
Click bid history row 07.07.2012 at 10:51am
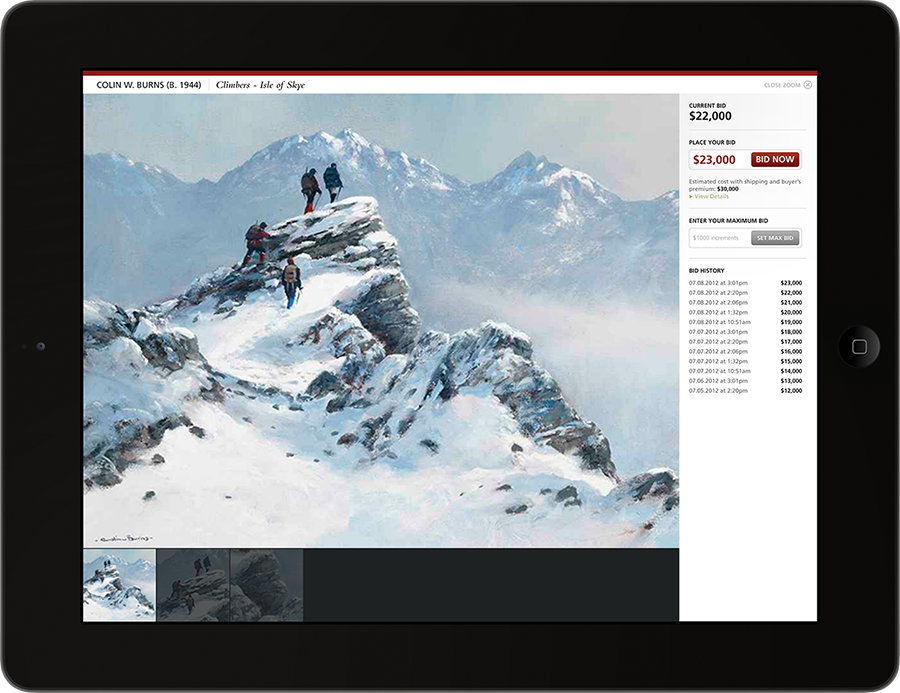tap(745, 371)
